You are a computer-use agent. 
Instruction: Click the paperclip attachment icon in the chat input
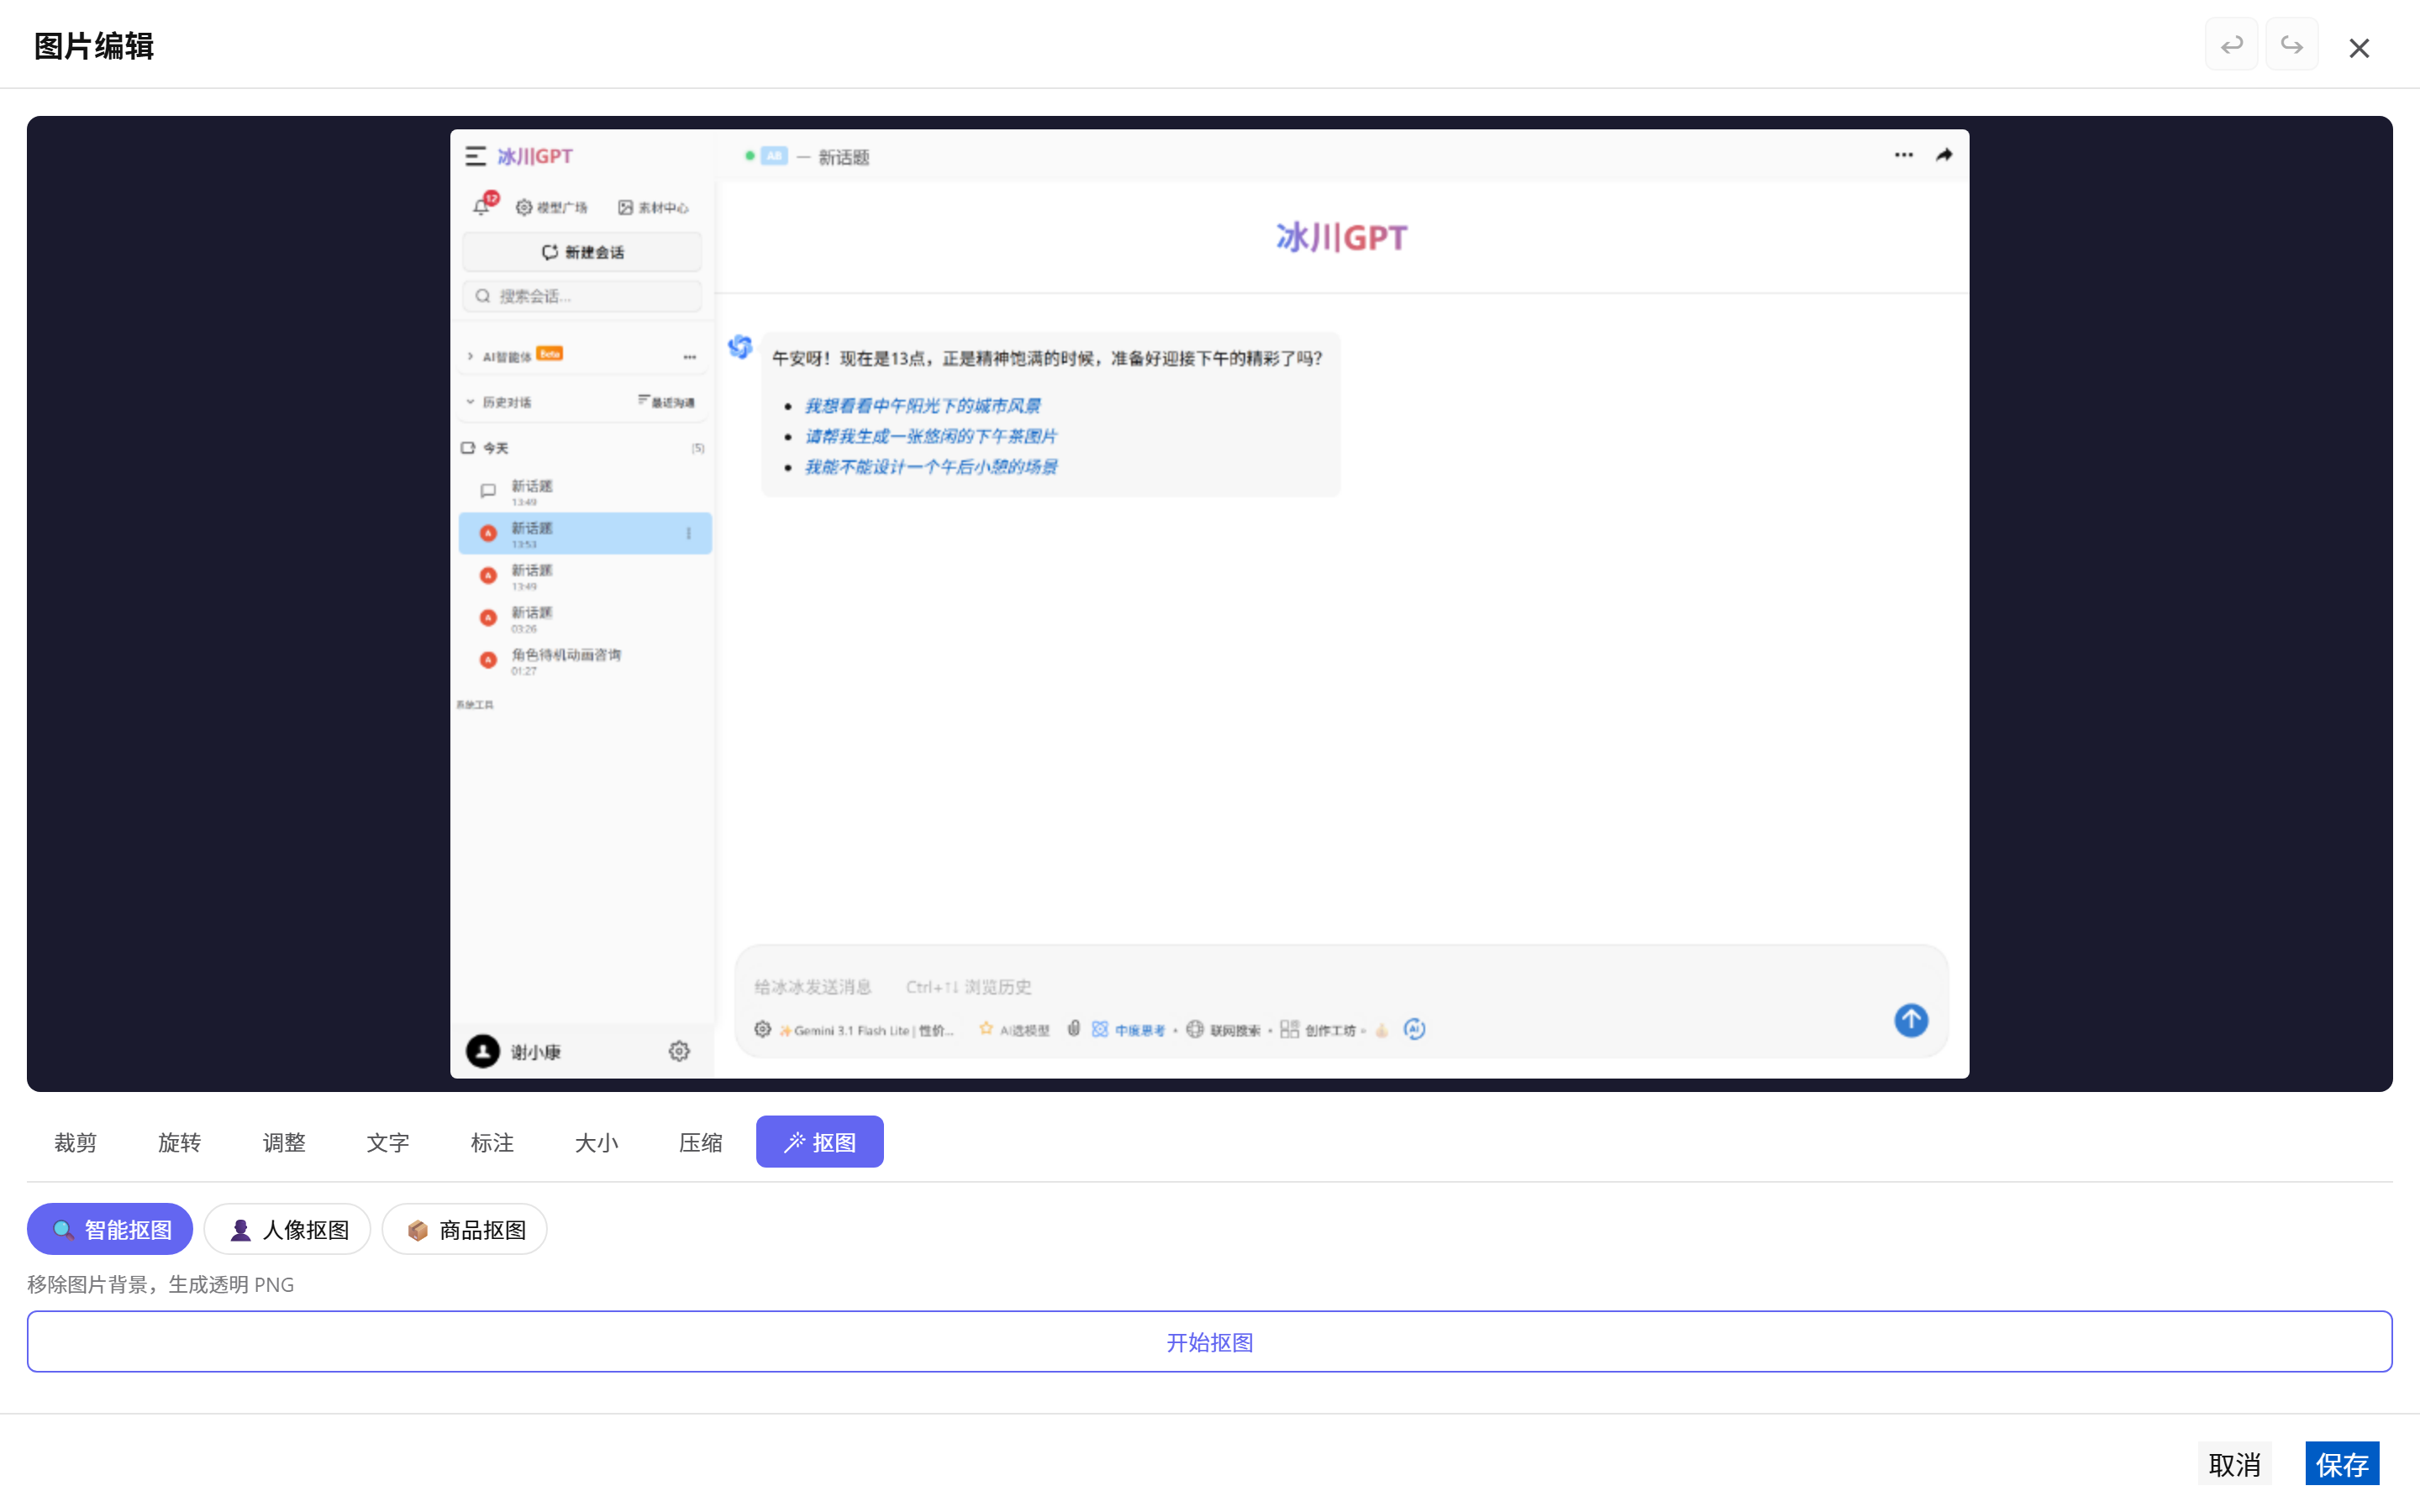click(x=1074, y=1029)
